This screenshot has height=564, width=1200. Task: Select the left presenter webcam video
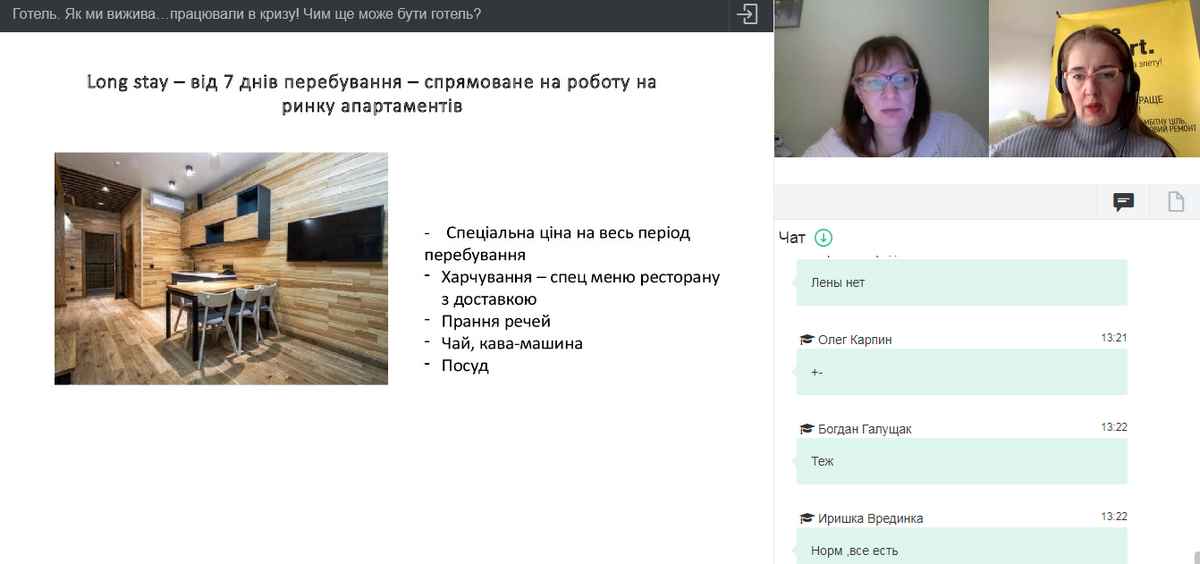[880, 79]
